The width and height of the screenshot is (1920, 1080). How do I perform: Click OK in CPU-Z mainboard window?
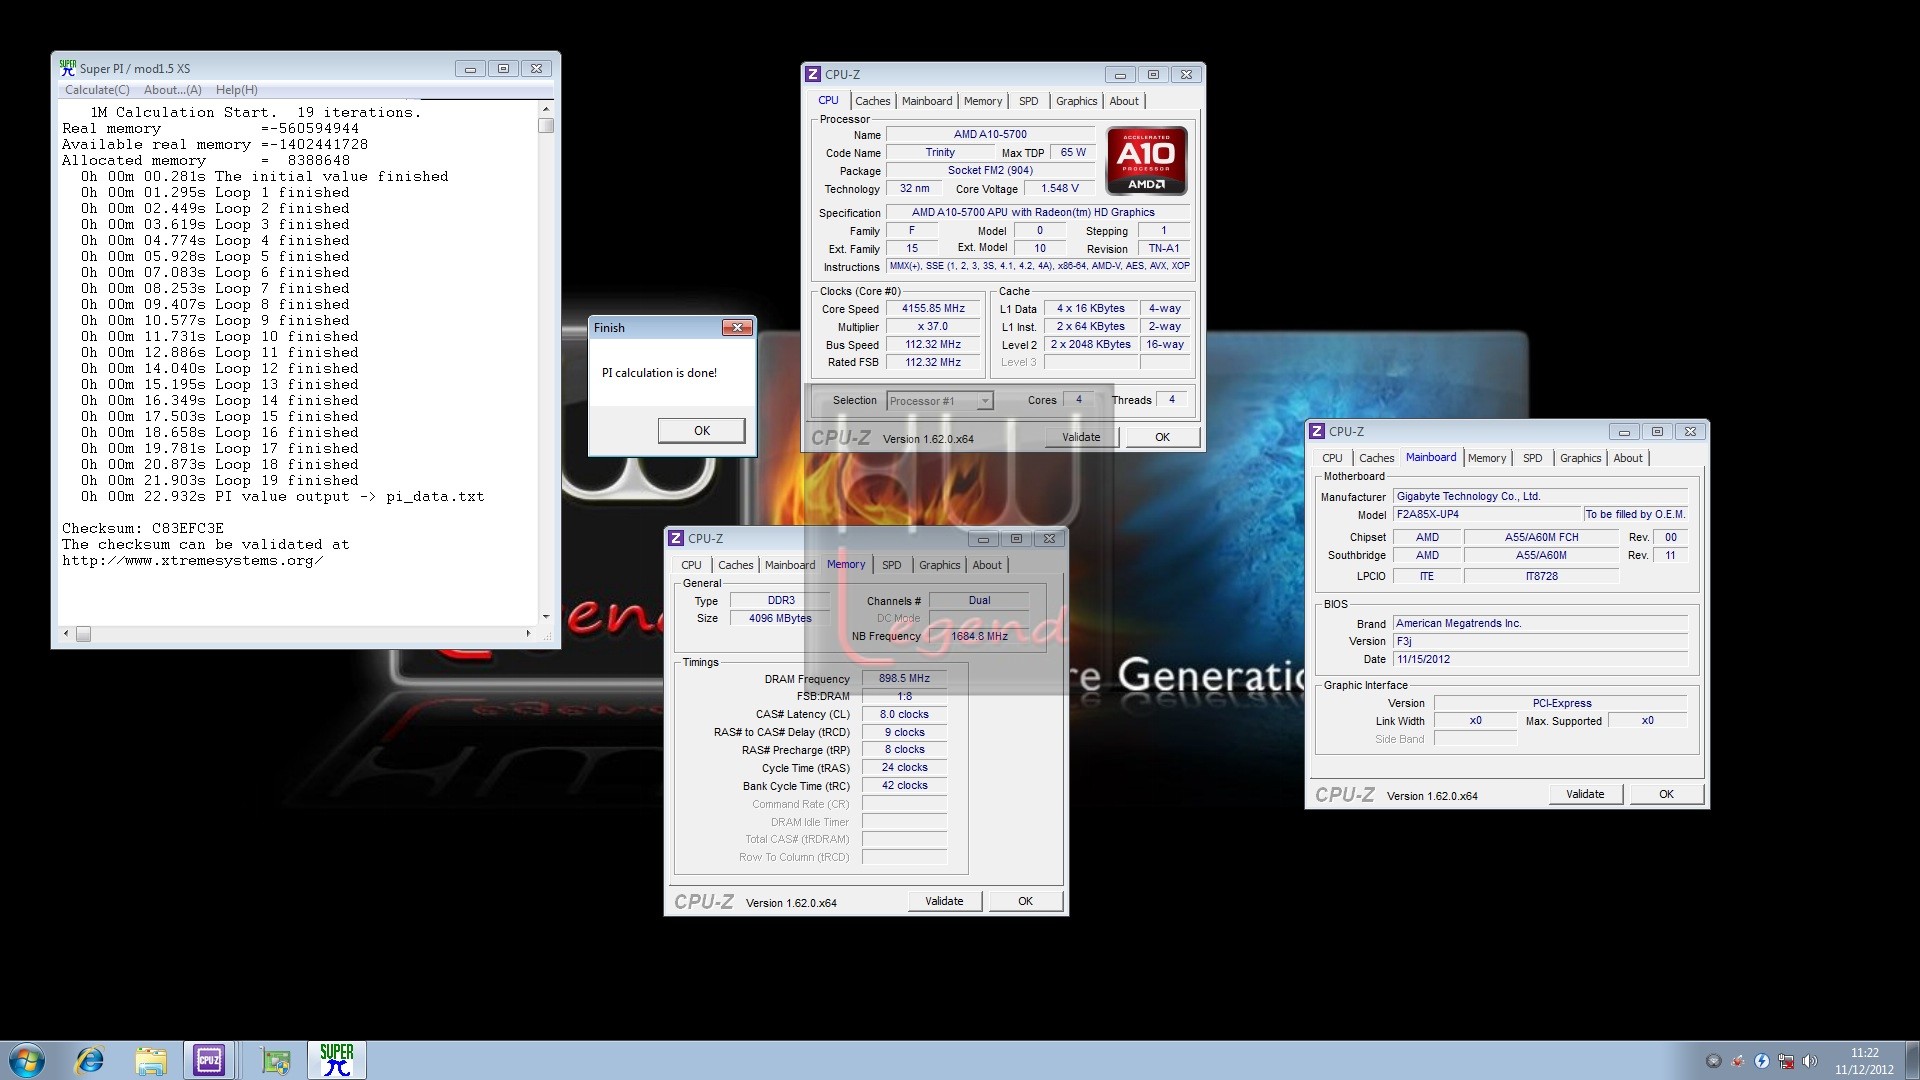1666,794
